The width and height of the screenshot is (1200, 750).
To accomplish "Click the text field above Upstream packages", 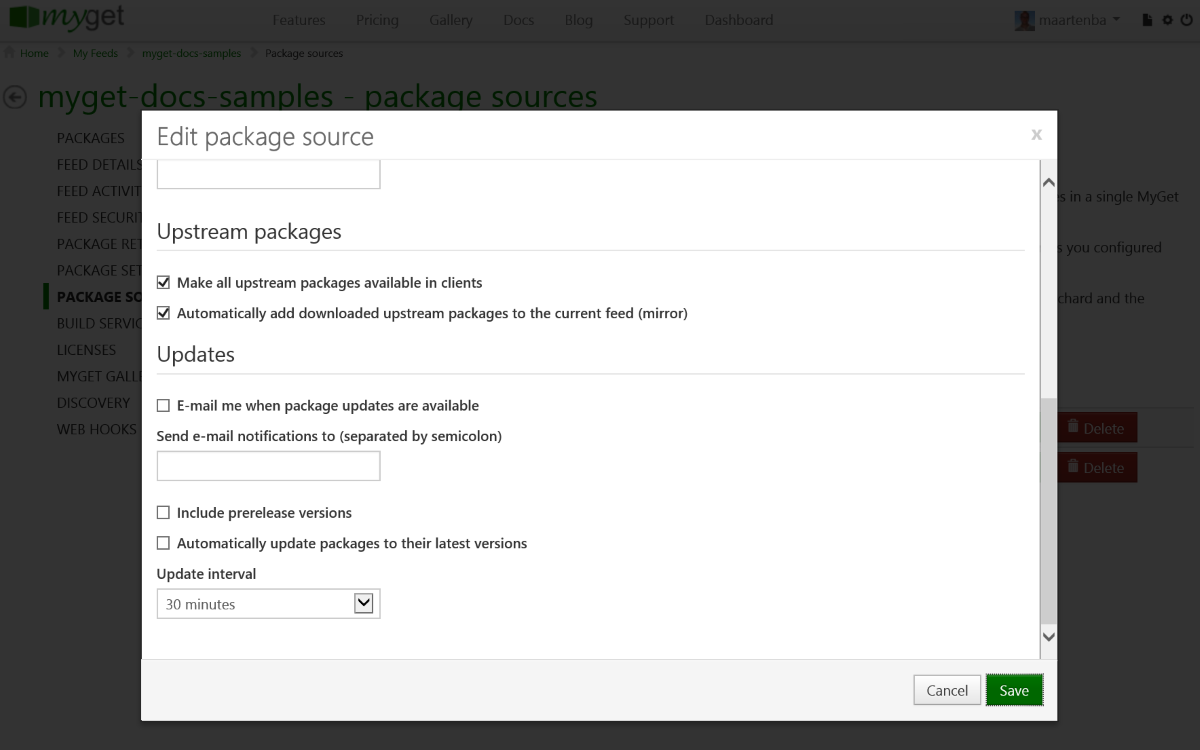I will [269, 174].
